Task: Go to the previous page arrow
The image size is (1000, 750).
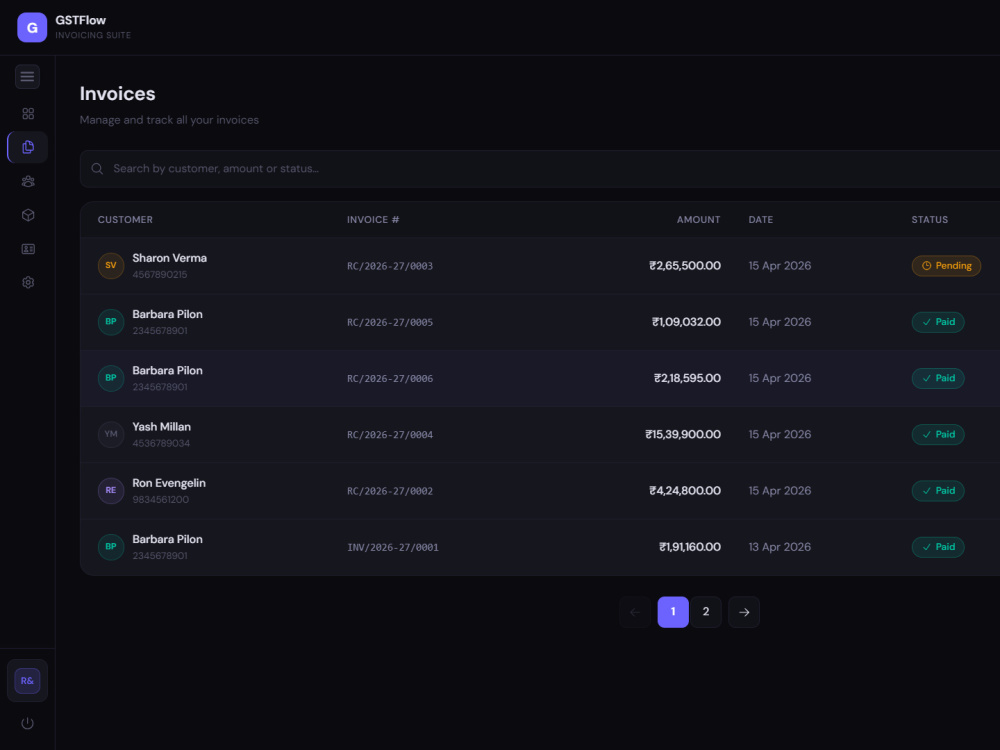Action: [635, 612]
